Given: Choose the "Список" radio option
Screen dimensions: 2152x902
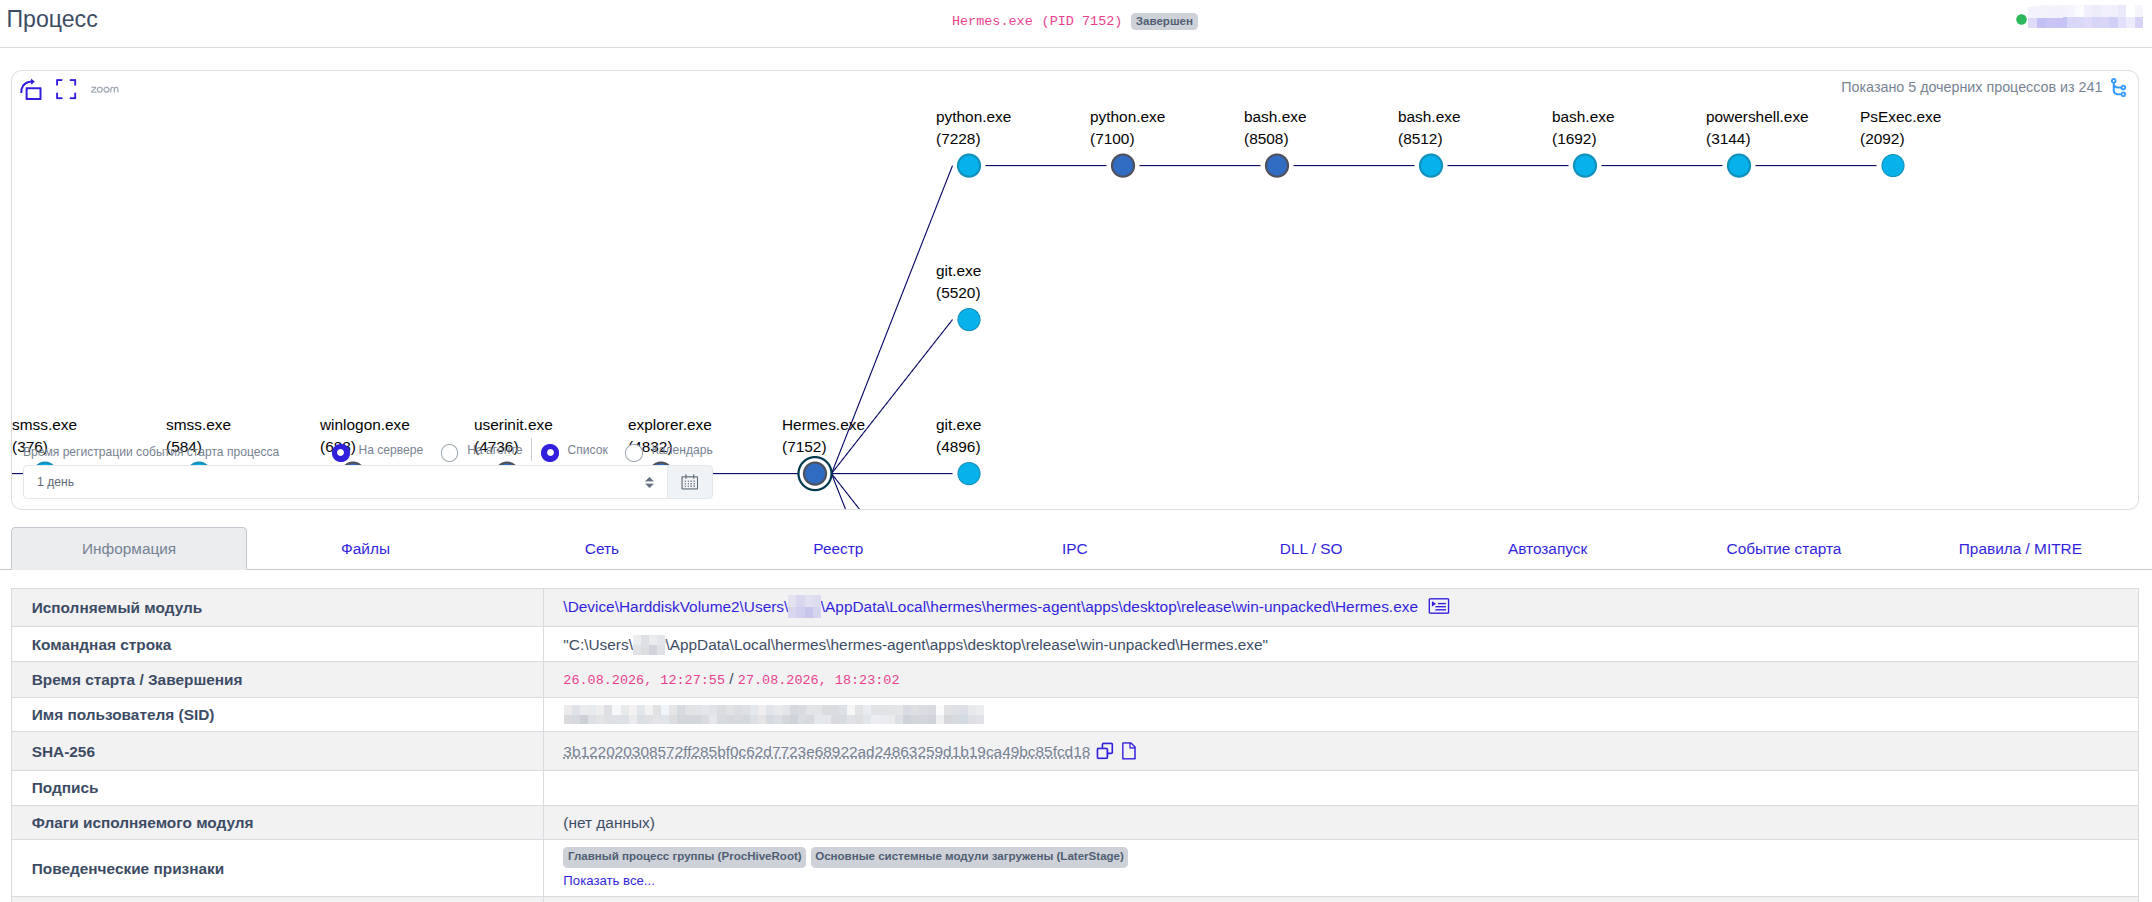Looking at the screenshot, I should pyautogui.click(x=550, y=453).
